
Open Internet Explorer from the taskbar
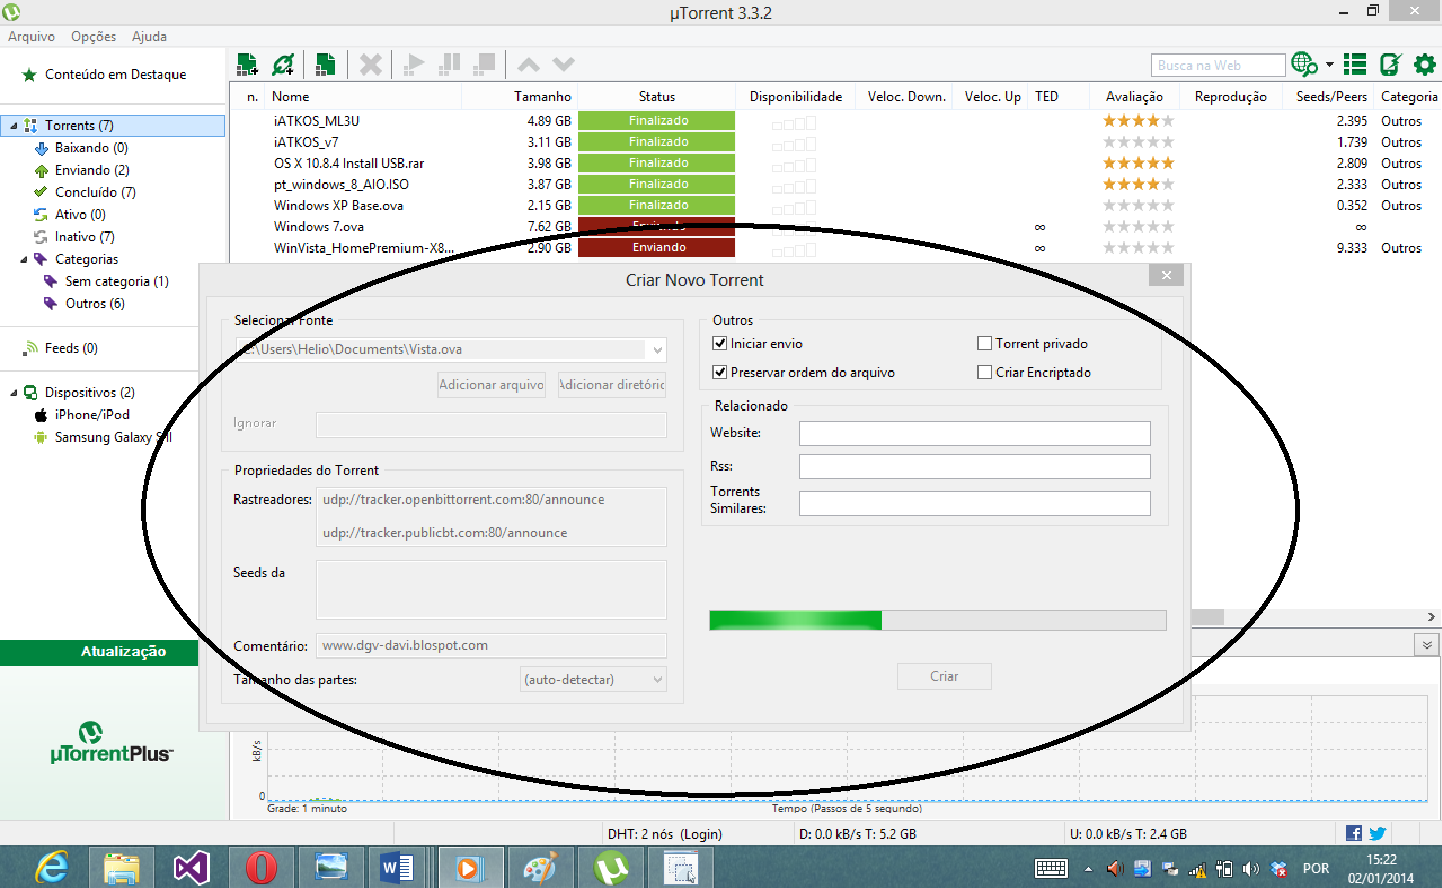52,867
